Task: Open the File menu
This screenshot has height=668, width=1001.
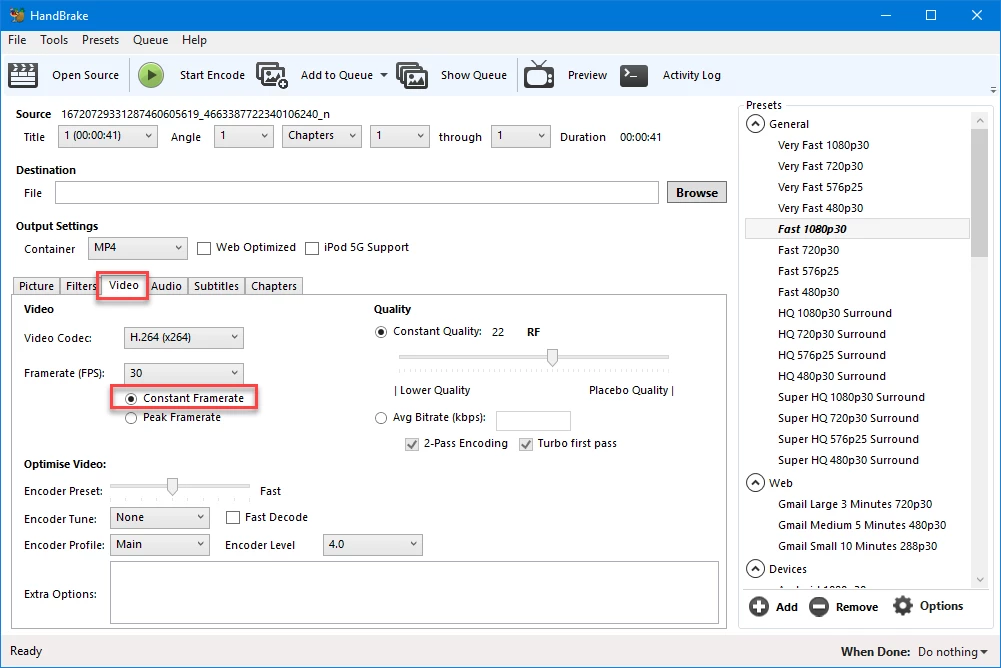Action: [x=17, y=40]
